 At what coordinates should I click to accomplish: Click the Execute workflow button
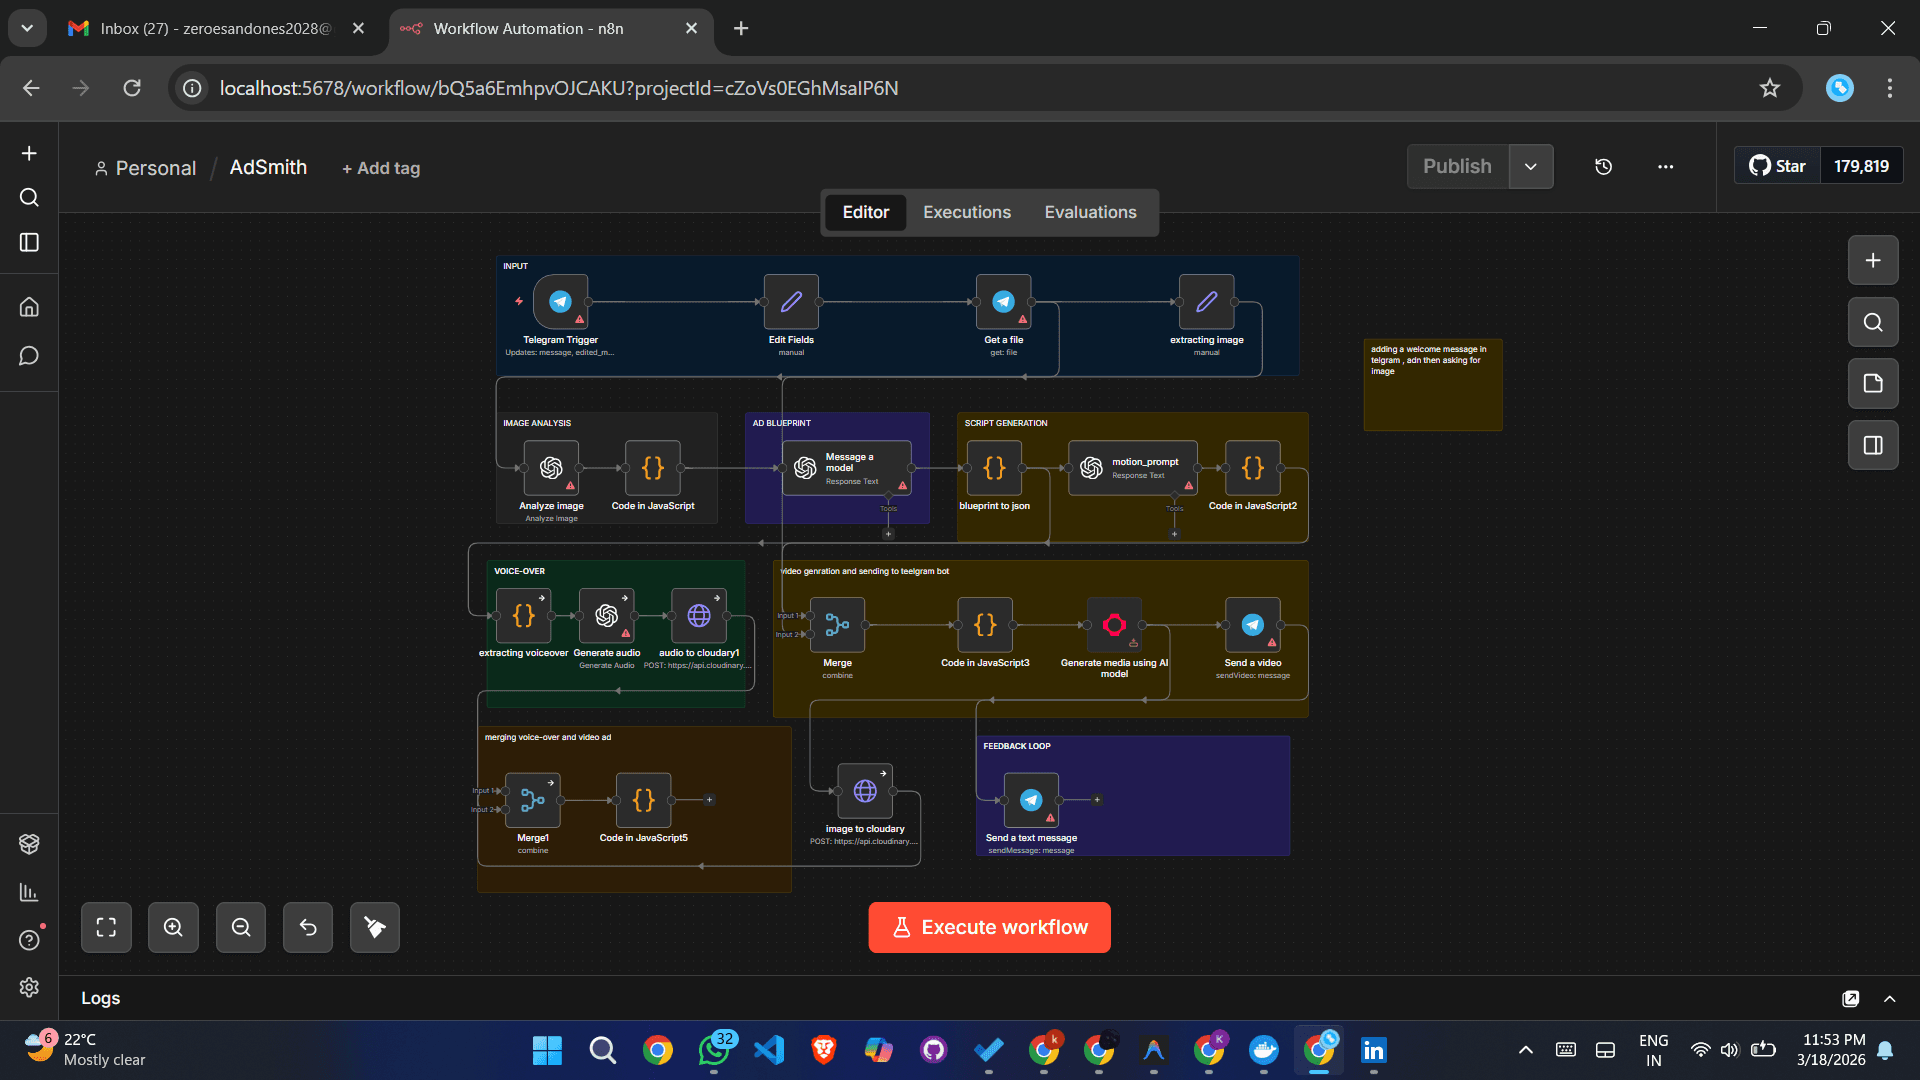989,927
